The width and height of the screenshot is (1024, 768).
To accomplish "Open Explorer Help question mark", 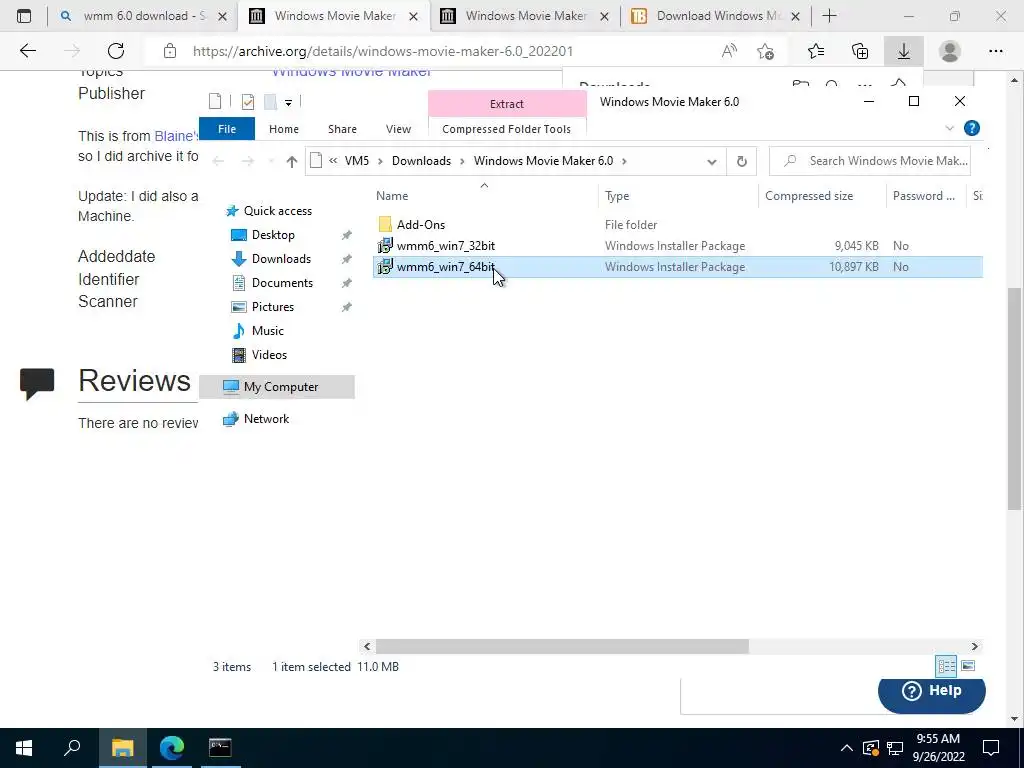I will pos(972,129).
